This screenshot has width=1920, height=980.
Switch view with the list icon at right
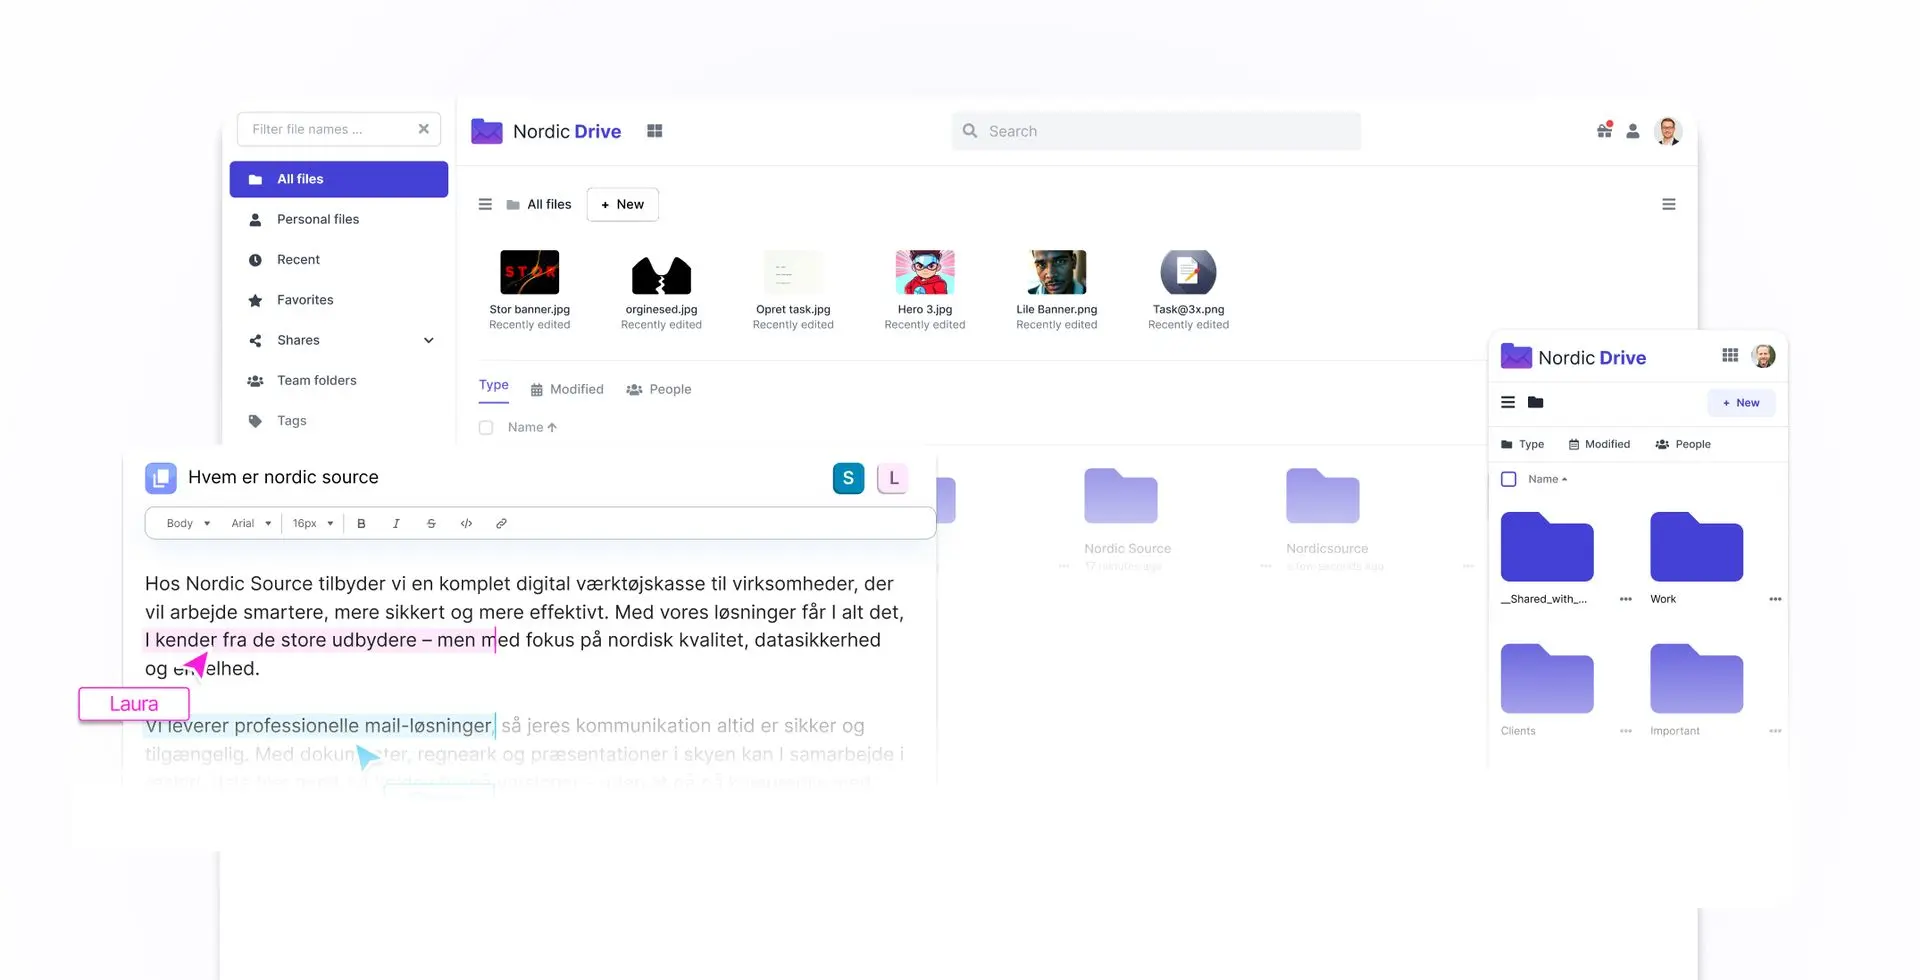[x=1669, y=204]
